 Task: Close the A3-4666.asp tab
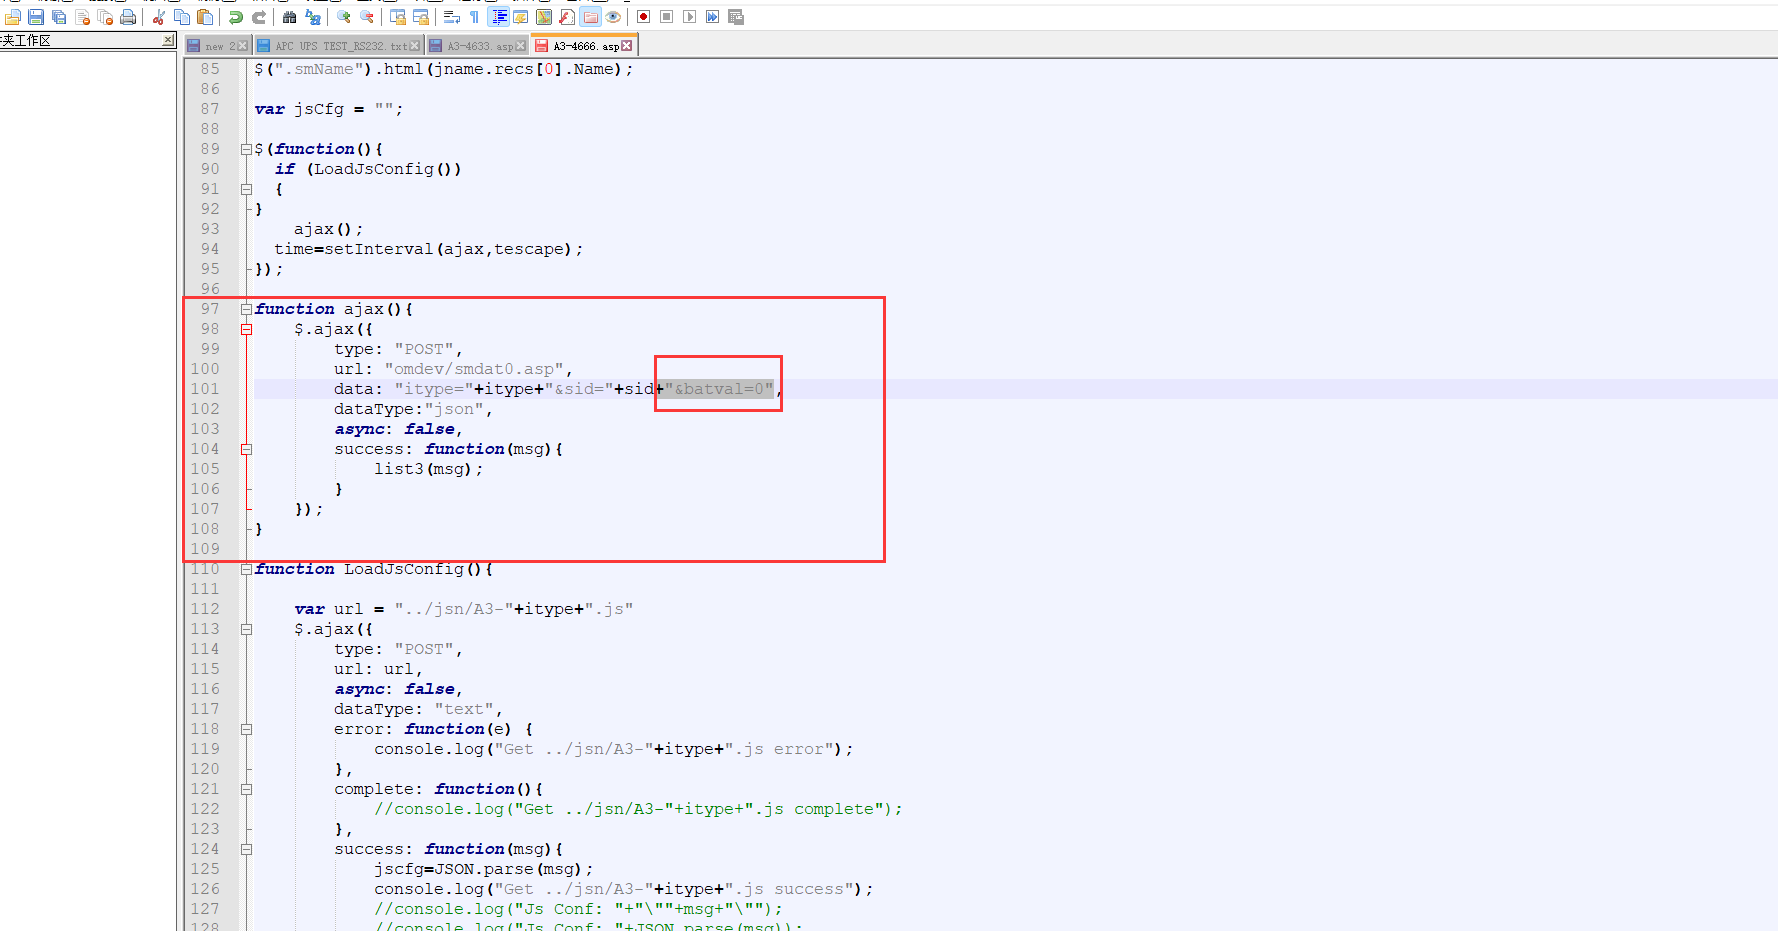(626, 46)
